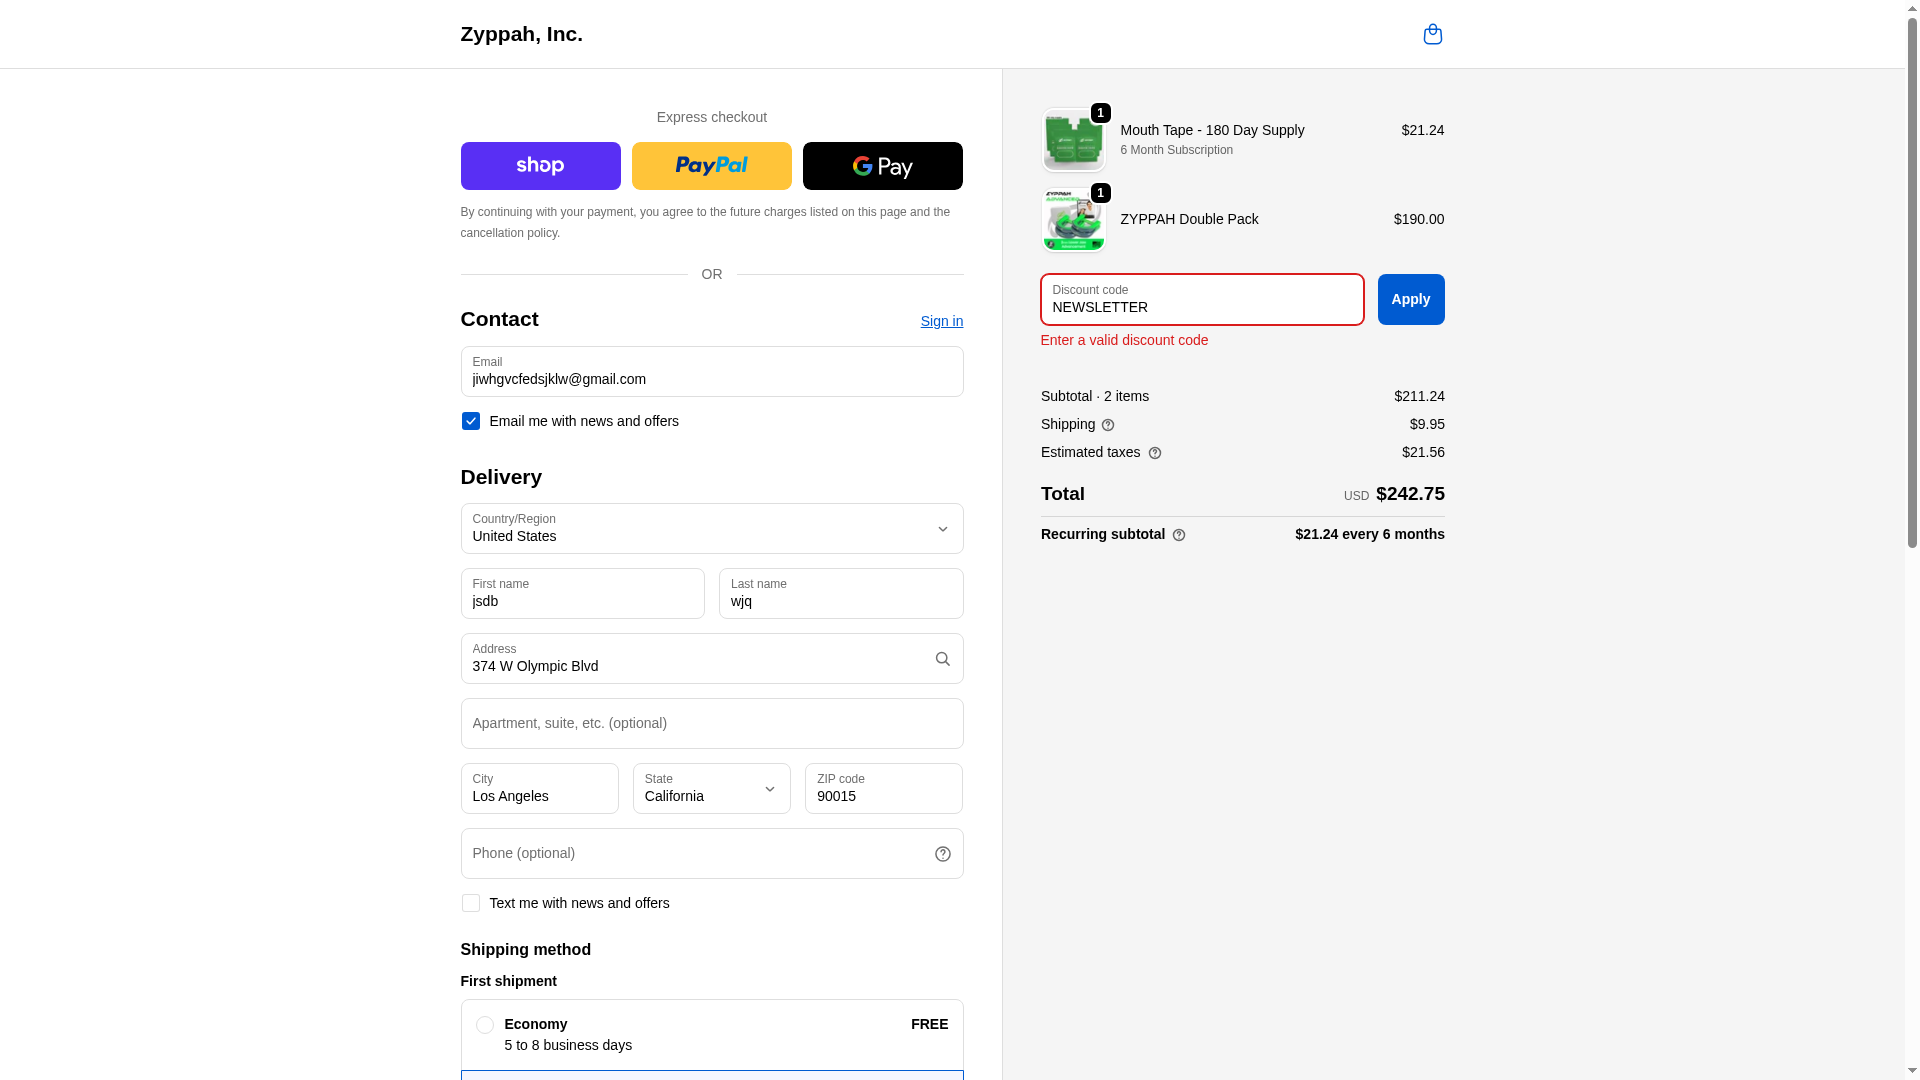Pay with Shop Pay express button
The image size is (1920, 1080).
click(x=540, y=166)
